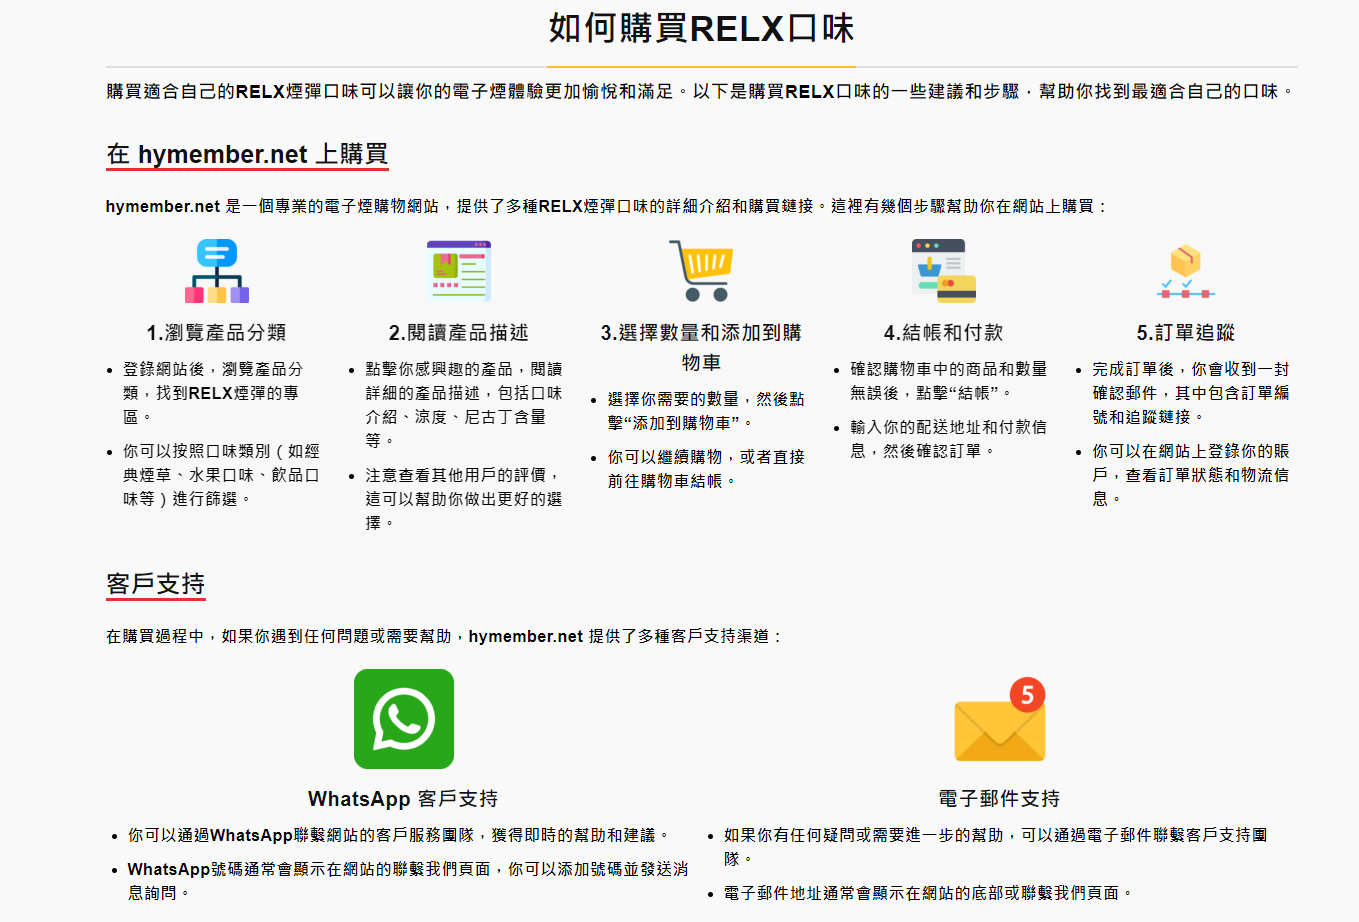Click the green WhatsApp logo icon
This screenshot has height=922, width=1359.
click(404, 719)
